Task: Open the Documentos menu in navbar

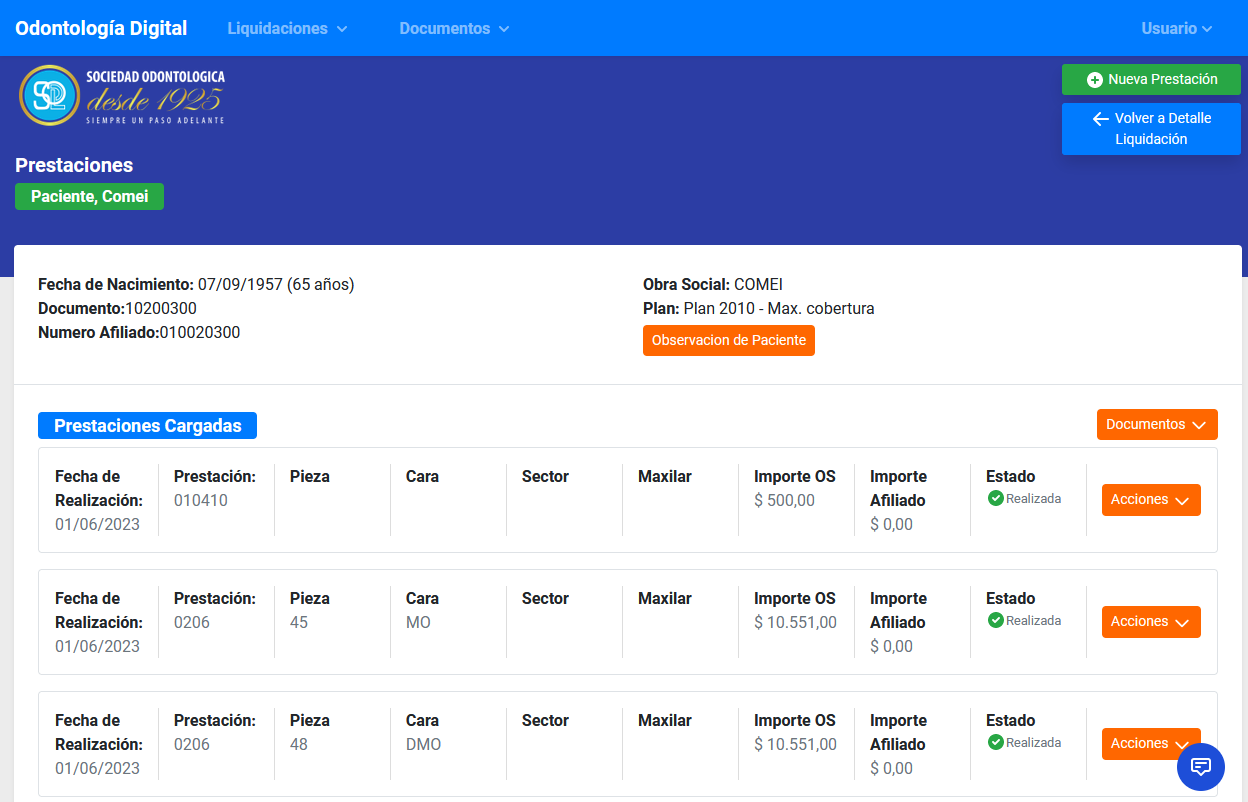Action: [454, 28]
